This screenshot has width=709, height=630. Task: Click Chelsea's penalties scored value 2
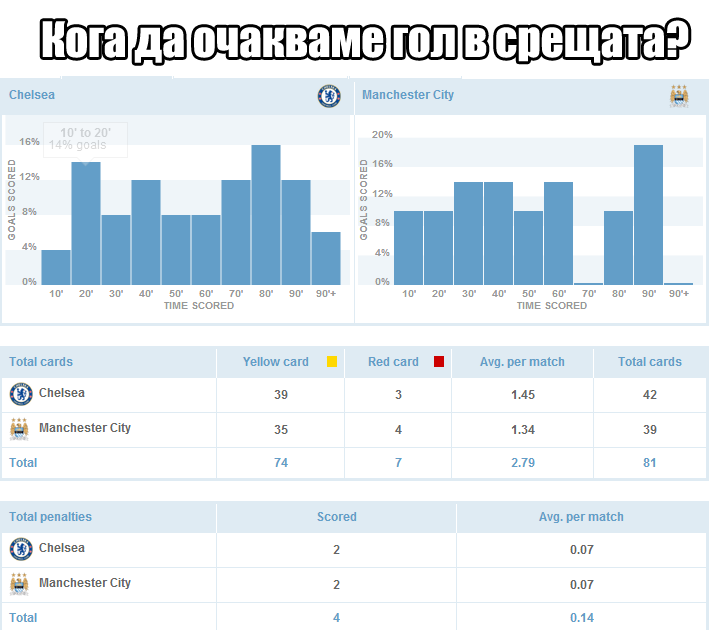[336, 549]
